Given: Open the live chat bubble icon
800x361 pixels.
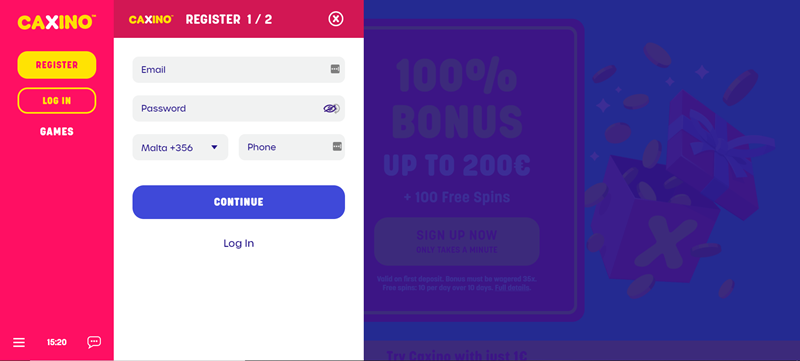Looking at the screenshot, I should pos(94,342).
